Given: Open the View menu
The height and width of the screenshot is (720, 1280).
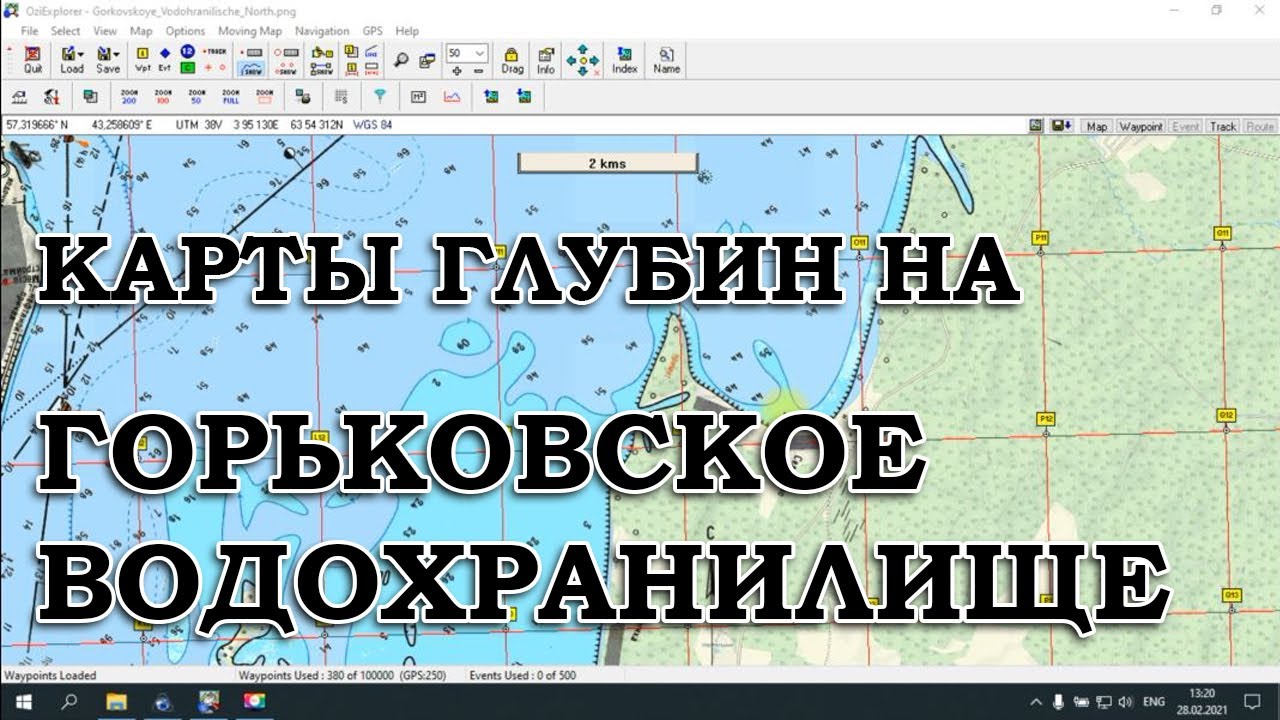Looking at the screenshot, I should [105, 31].
